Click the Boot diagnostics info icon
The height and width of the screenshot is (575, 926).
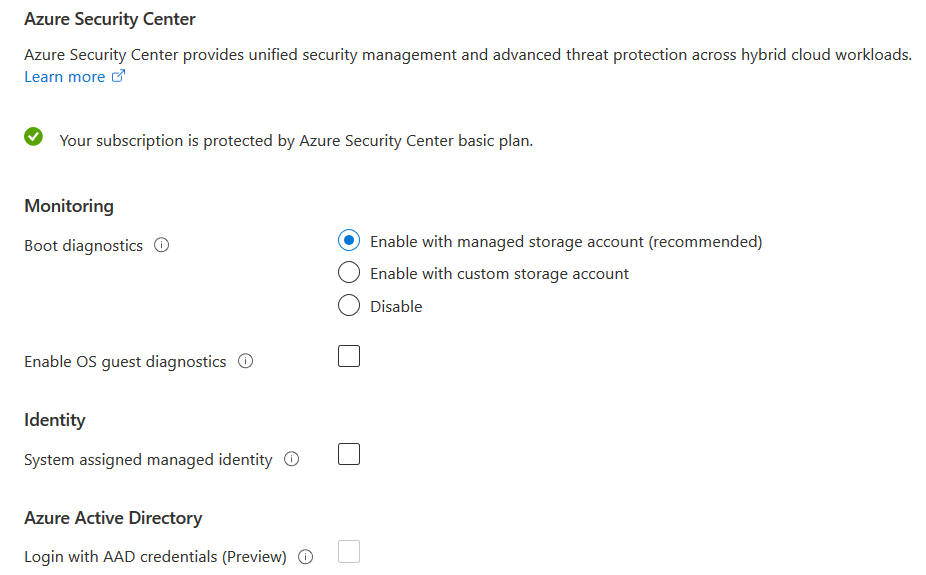point(162,245)
